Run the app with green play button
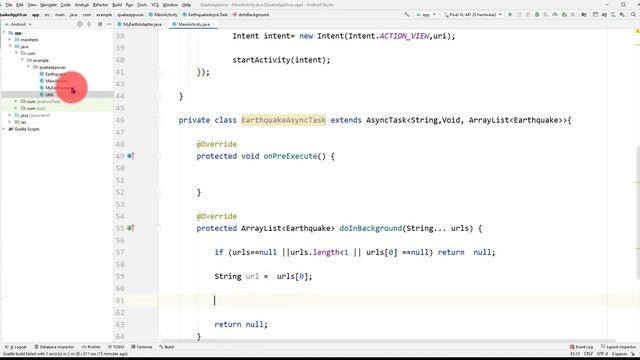The height and width of the screenshot is (360, 640). [x=510, y=15]
